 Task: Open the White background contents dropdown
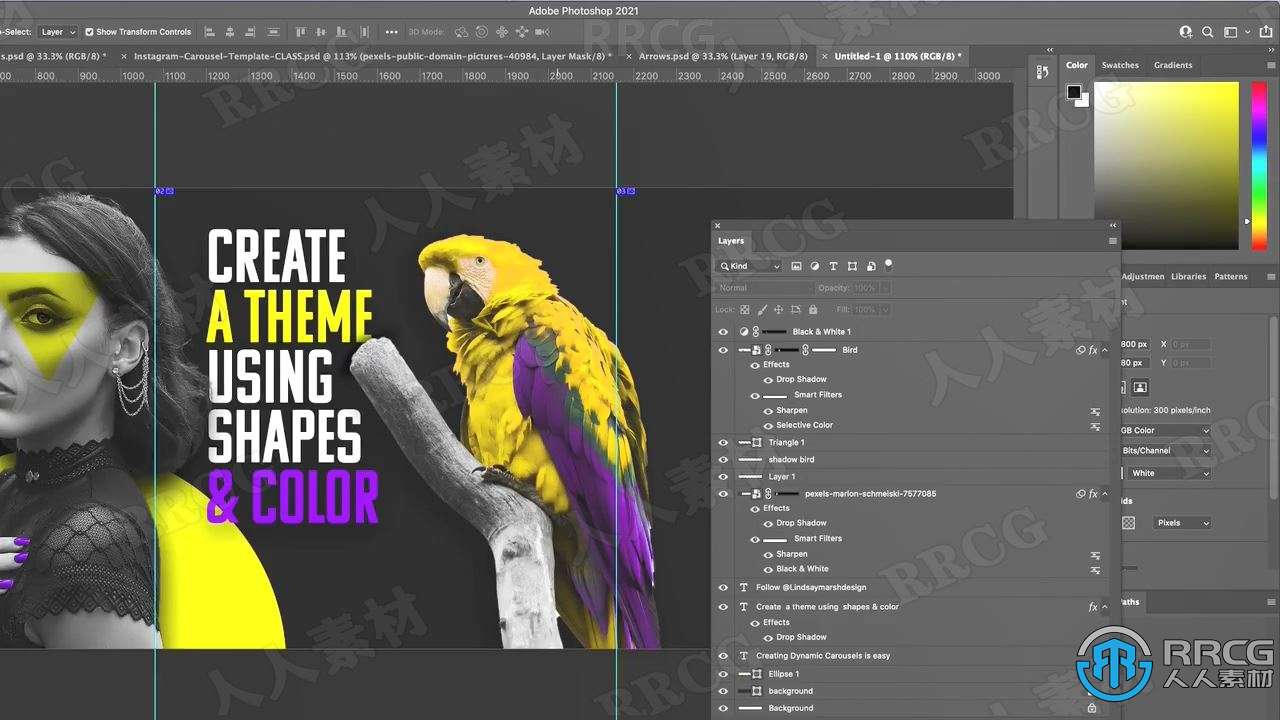pos(1170,473)
